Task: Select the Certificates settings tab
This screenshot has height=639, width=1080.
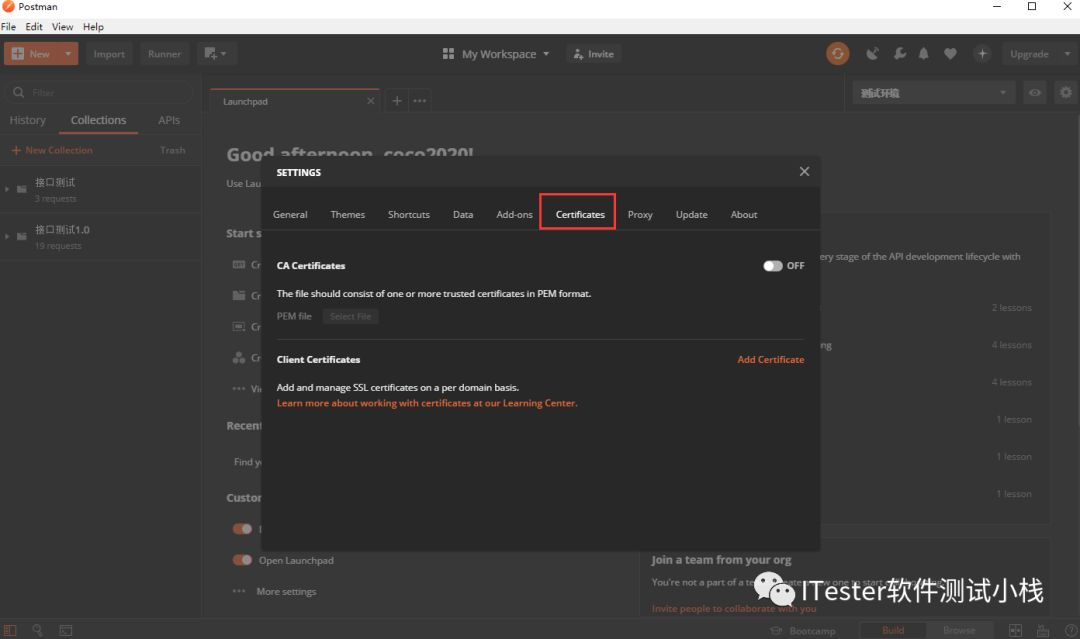Action: pos(580,215)
